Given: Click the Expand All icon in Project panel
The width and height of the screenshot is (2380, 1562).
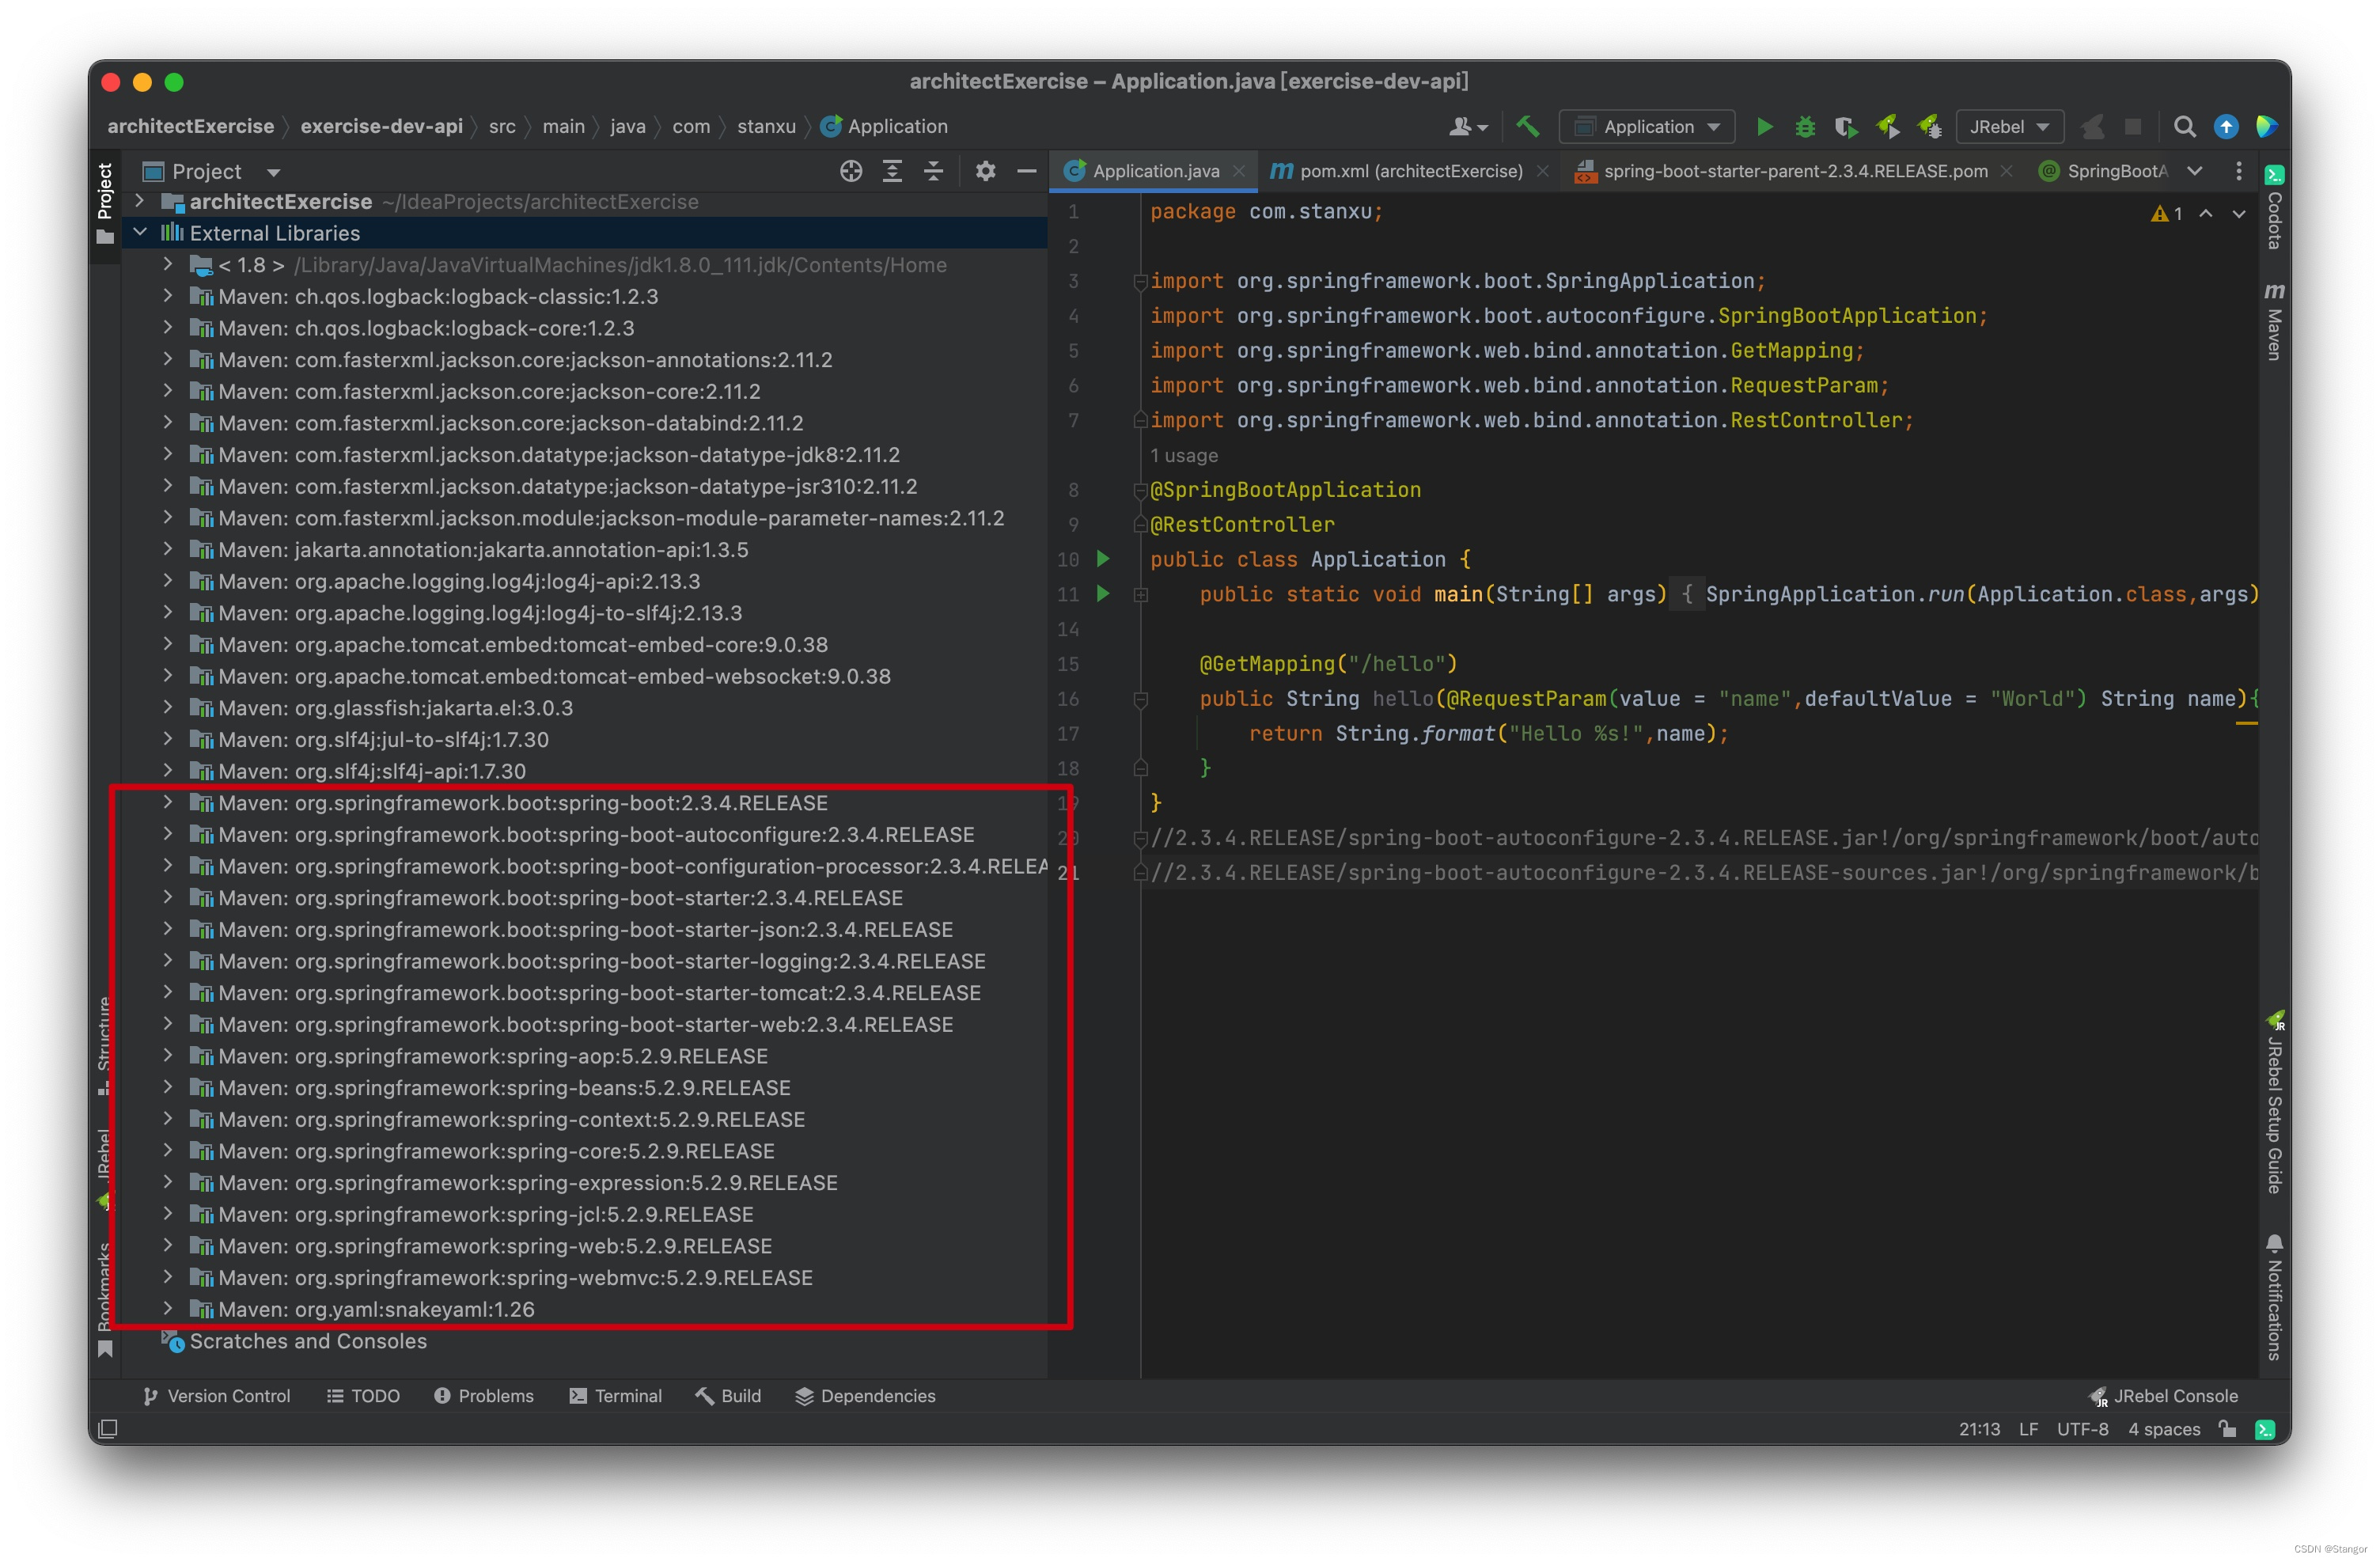Looking at the screenshot, I should tap(892, 171).
